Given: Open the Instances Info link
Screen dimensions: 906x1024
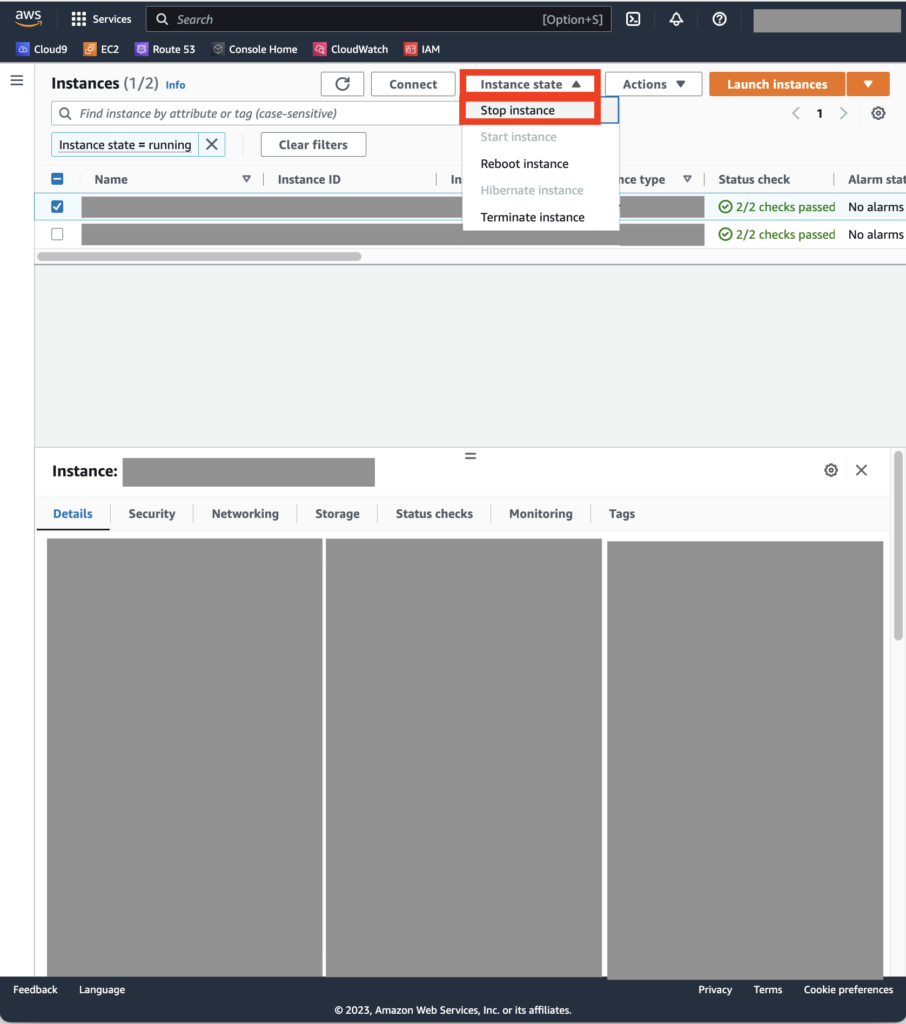Looking at the screenshot, I should [175, 85].
